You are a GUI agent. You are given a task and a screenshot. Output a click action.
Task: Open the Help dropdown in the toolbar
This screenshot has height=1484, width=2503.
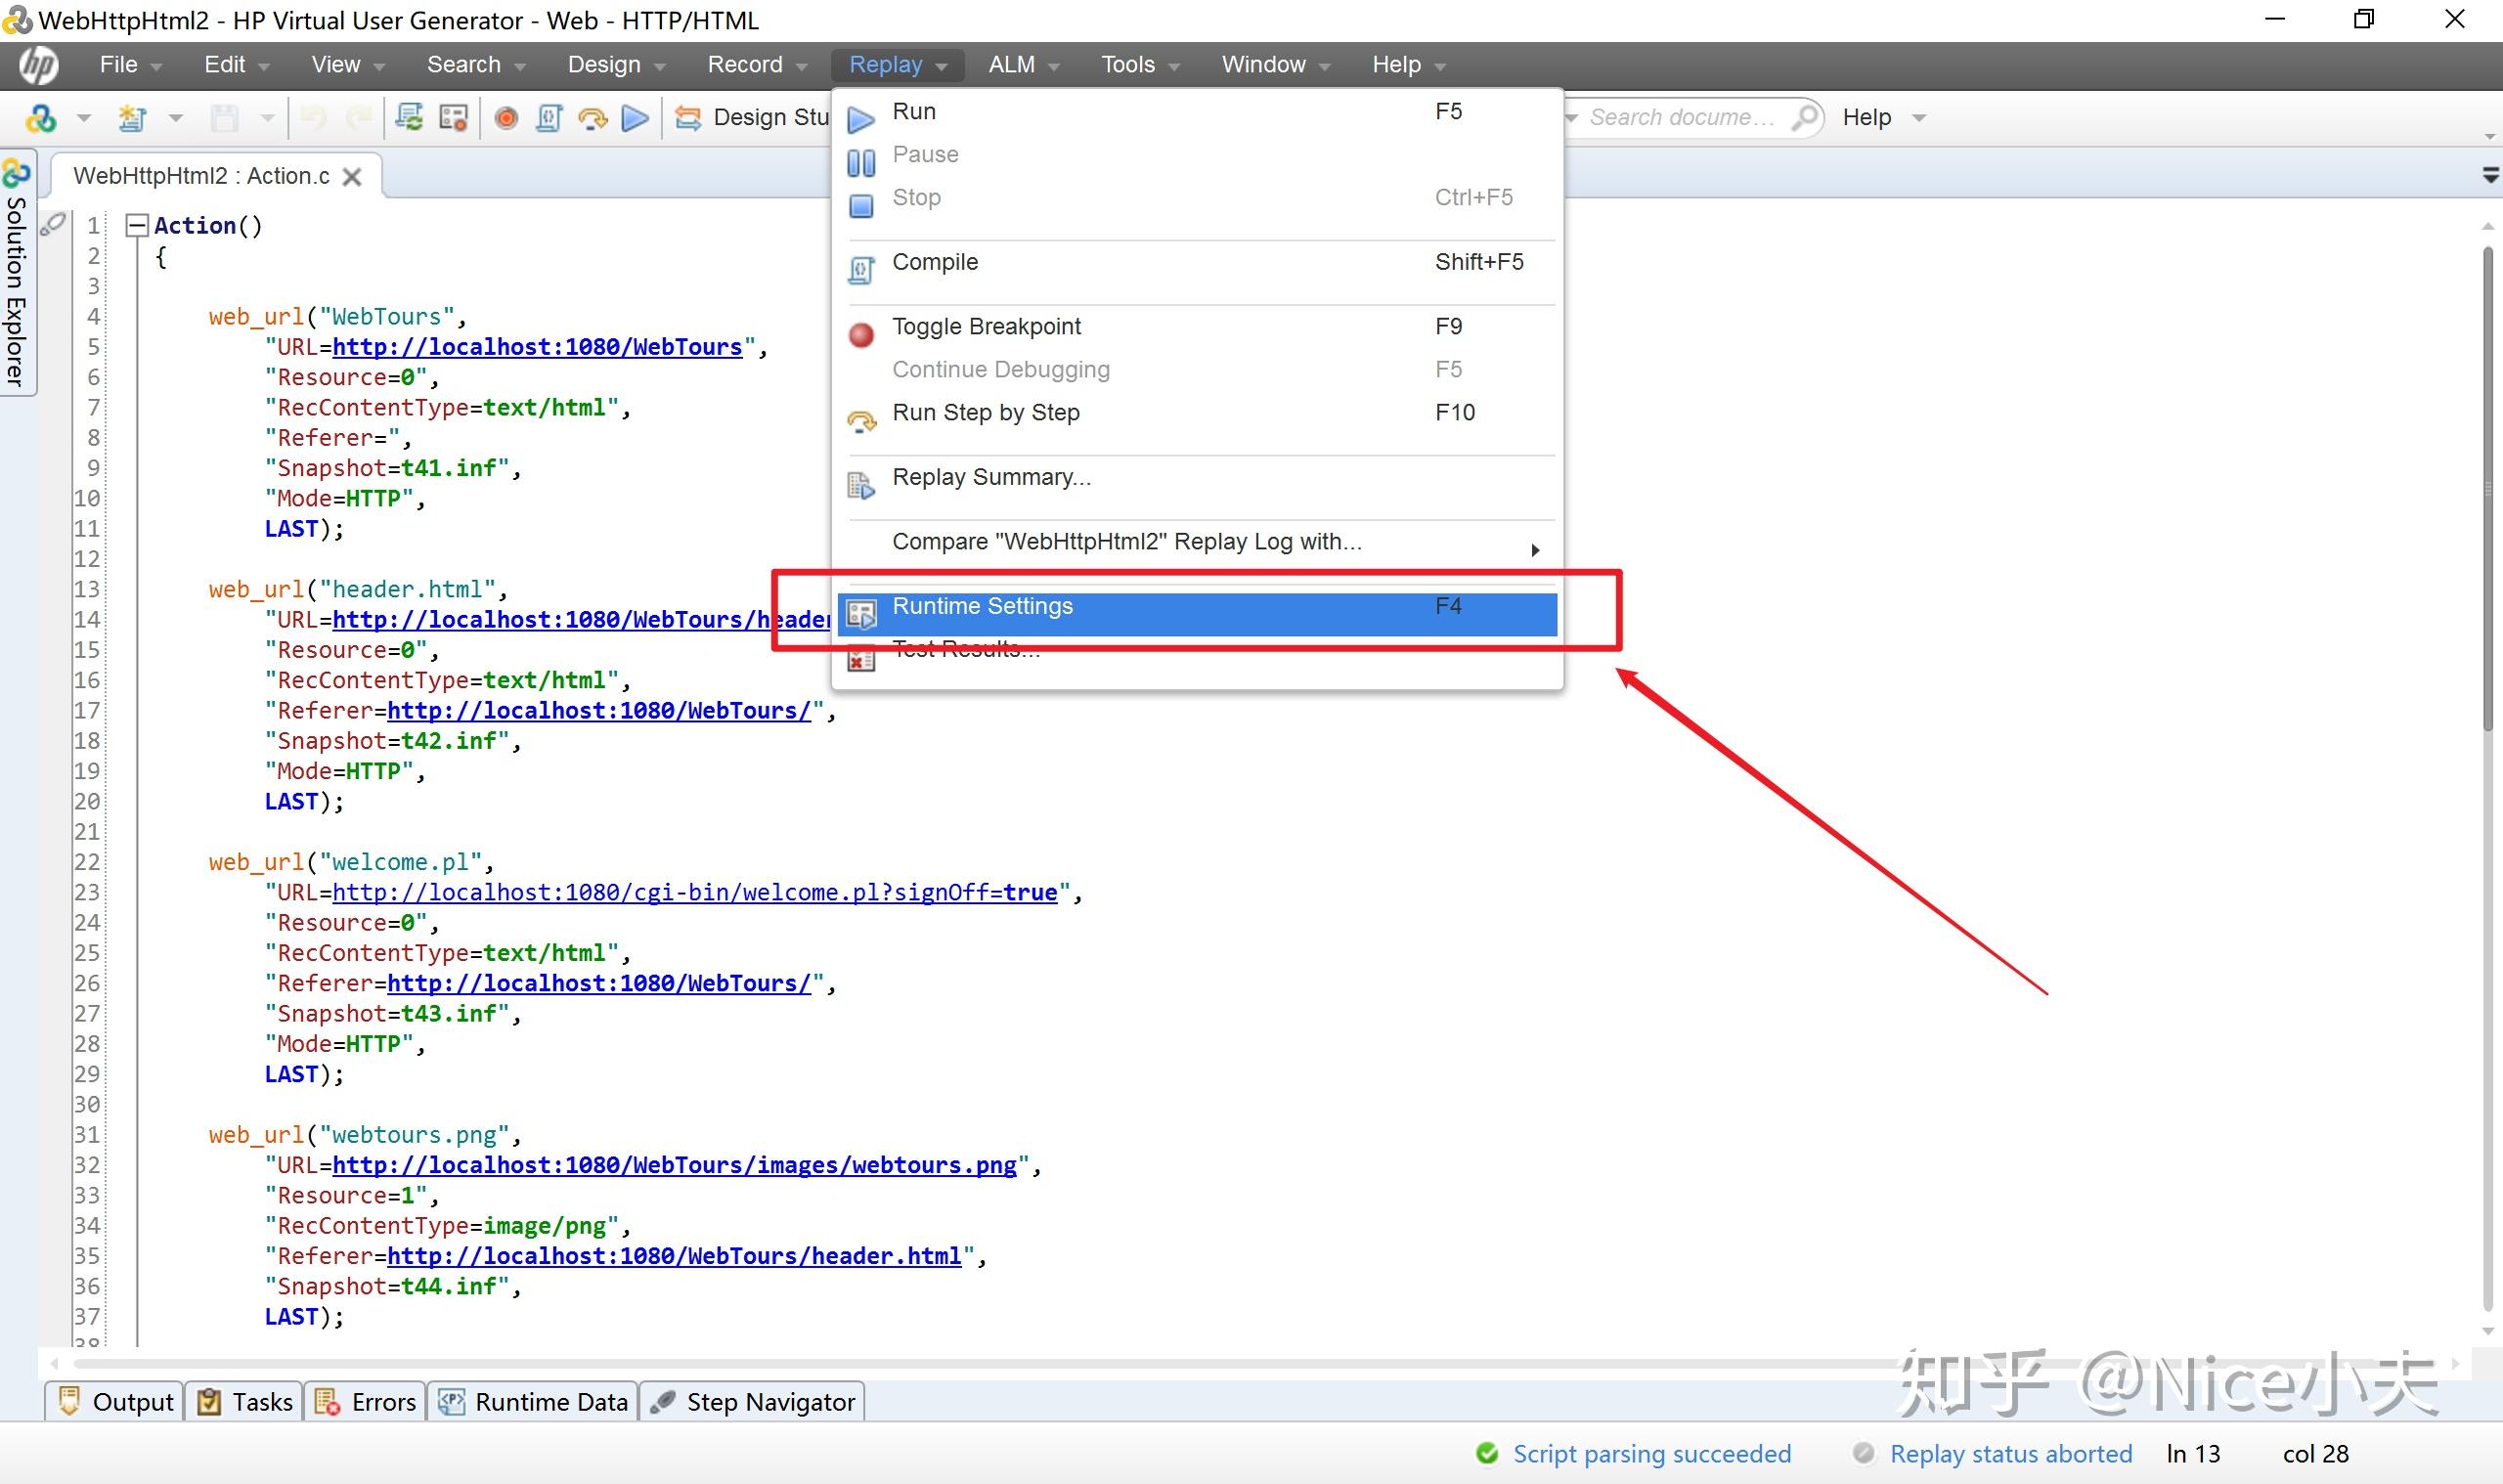[1918, 118]
